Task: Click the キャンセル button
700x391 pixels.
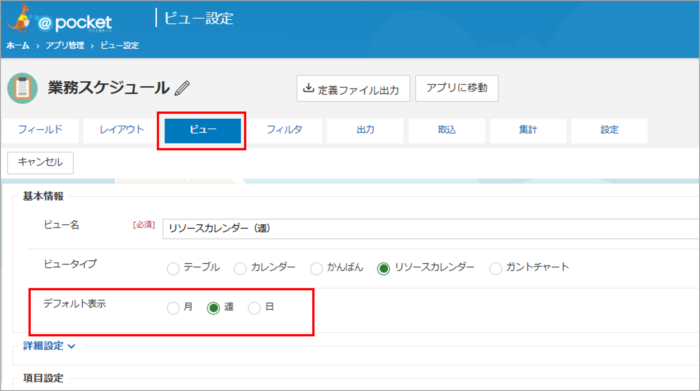Action: [x=40, y=162]
